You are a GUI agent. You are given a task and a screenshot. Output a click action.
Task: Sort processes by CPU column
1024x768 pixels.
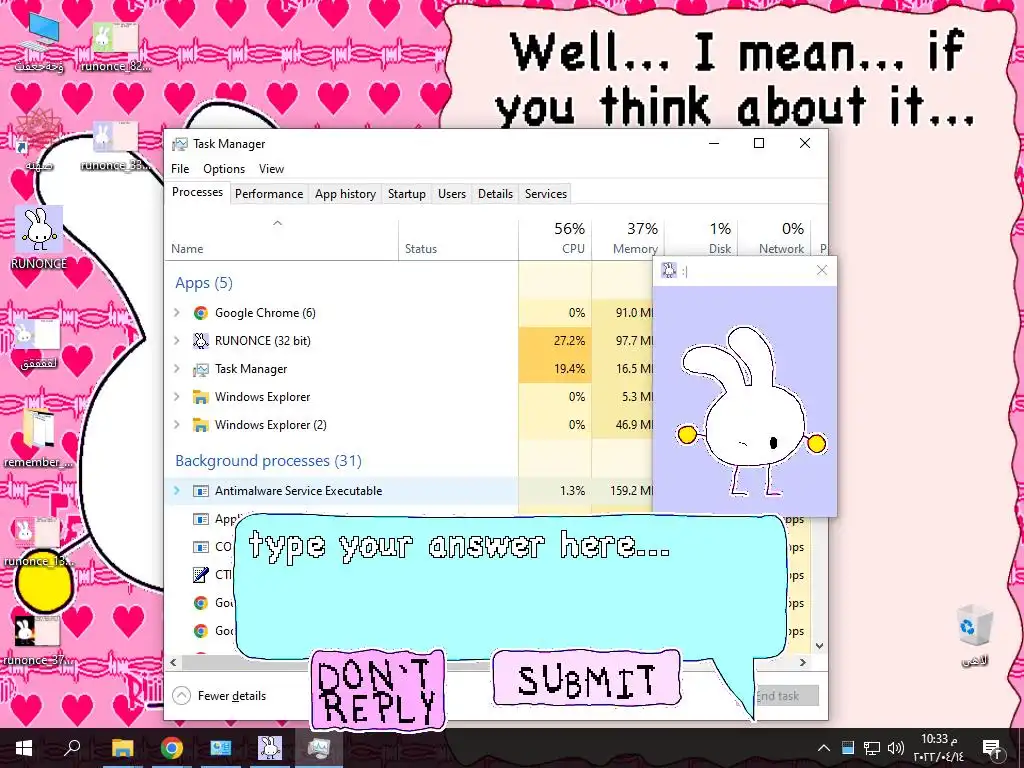(x=555, y=238)
